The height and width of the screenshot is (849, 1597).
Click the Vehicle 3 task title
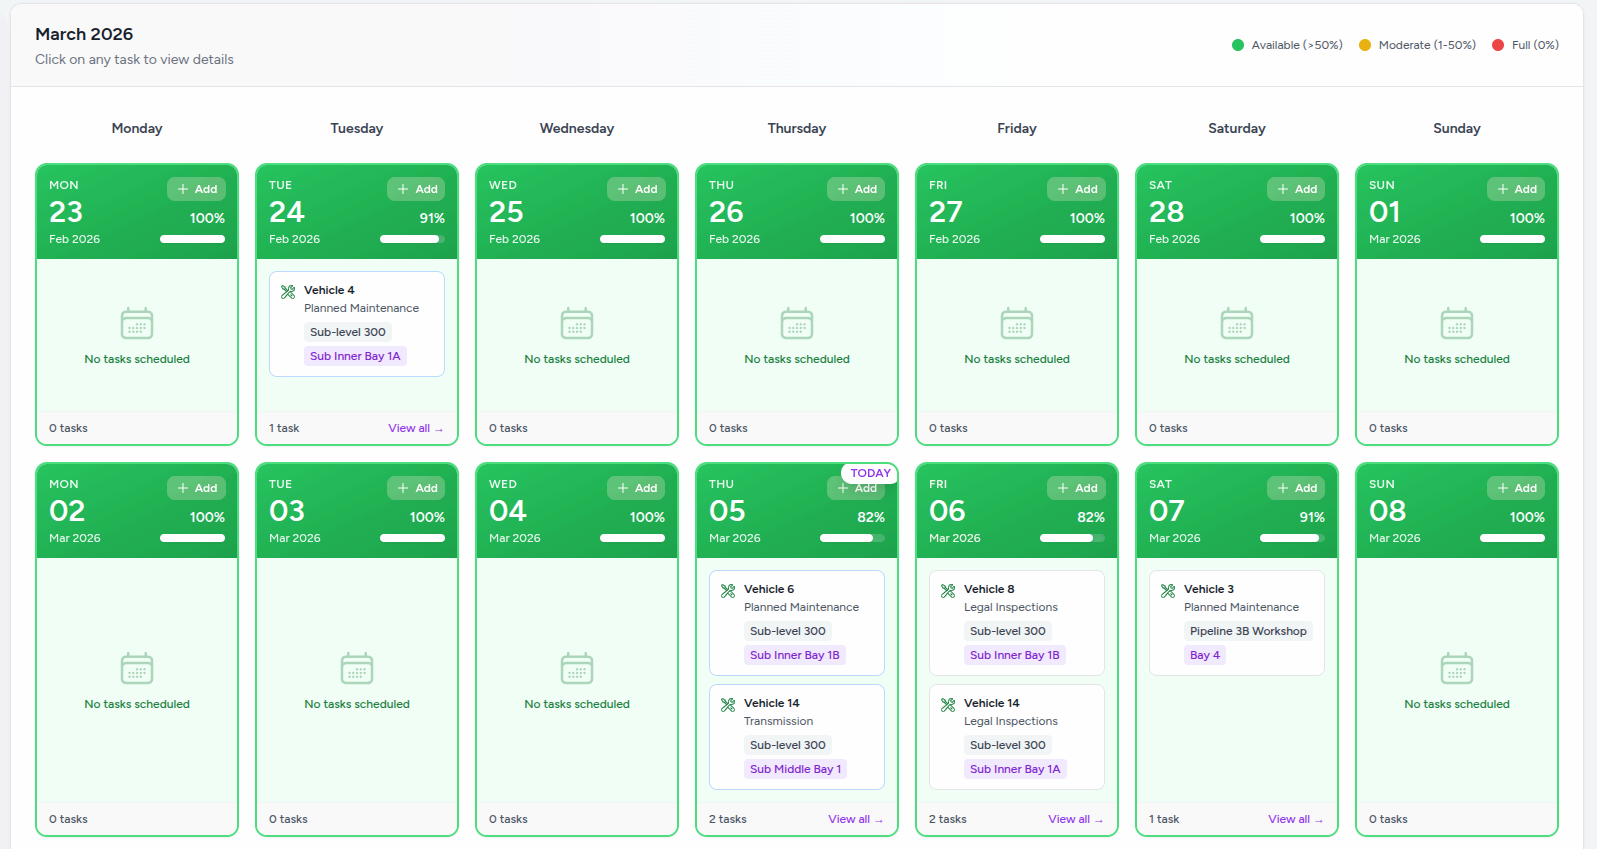point(1209,589)
